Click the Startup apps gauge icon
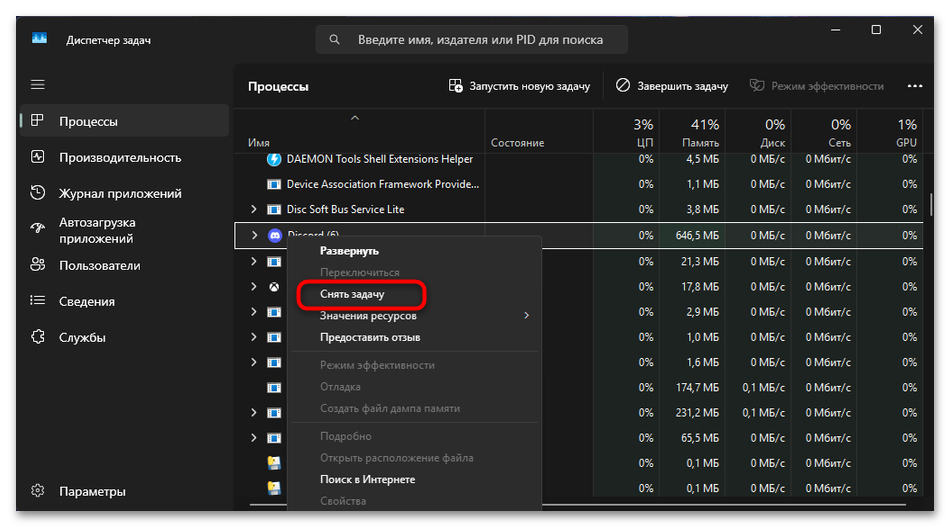 pyautogui.click(x=38, y=229)
